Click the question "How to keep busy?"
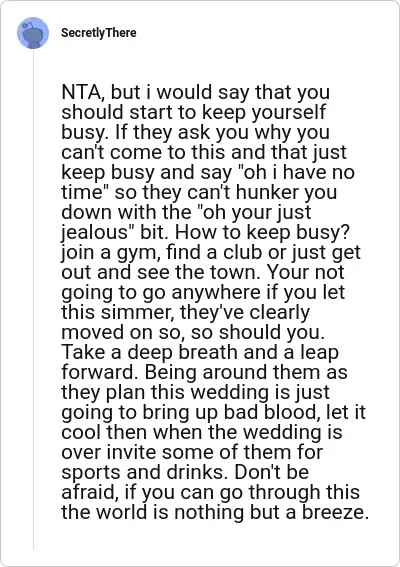 point(263,232)
